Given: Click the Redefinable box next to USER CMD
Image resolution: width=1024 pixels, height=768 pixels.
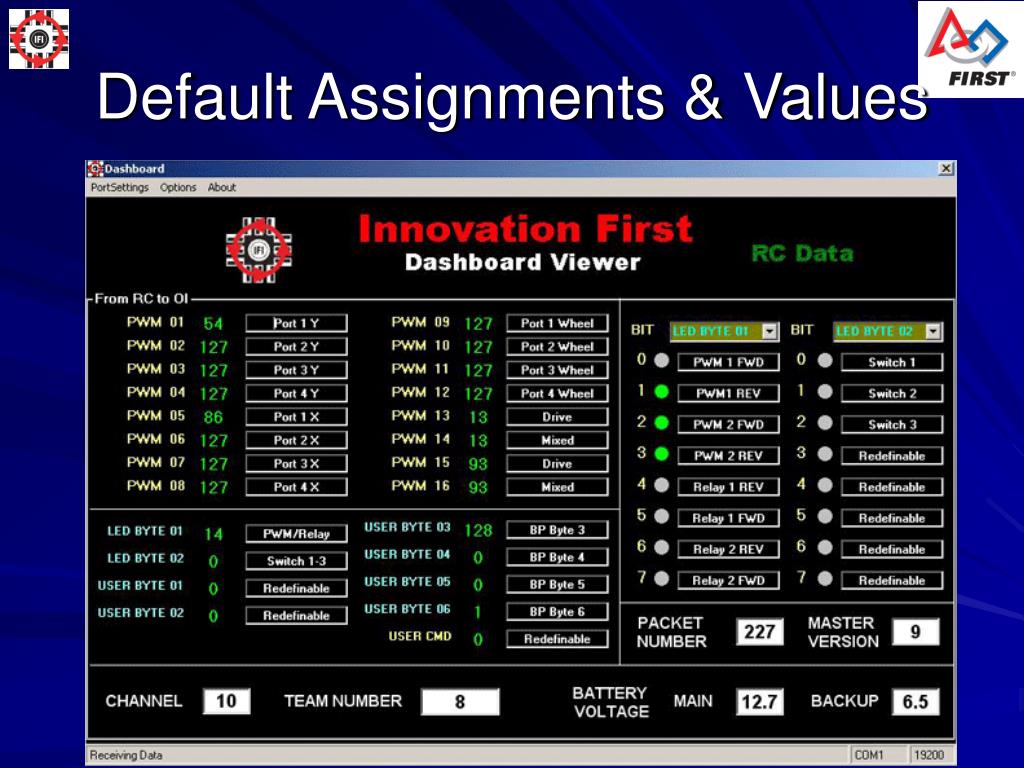Looking at the screenshot, I should click(x=557, y=639).
